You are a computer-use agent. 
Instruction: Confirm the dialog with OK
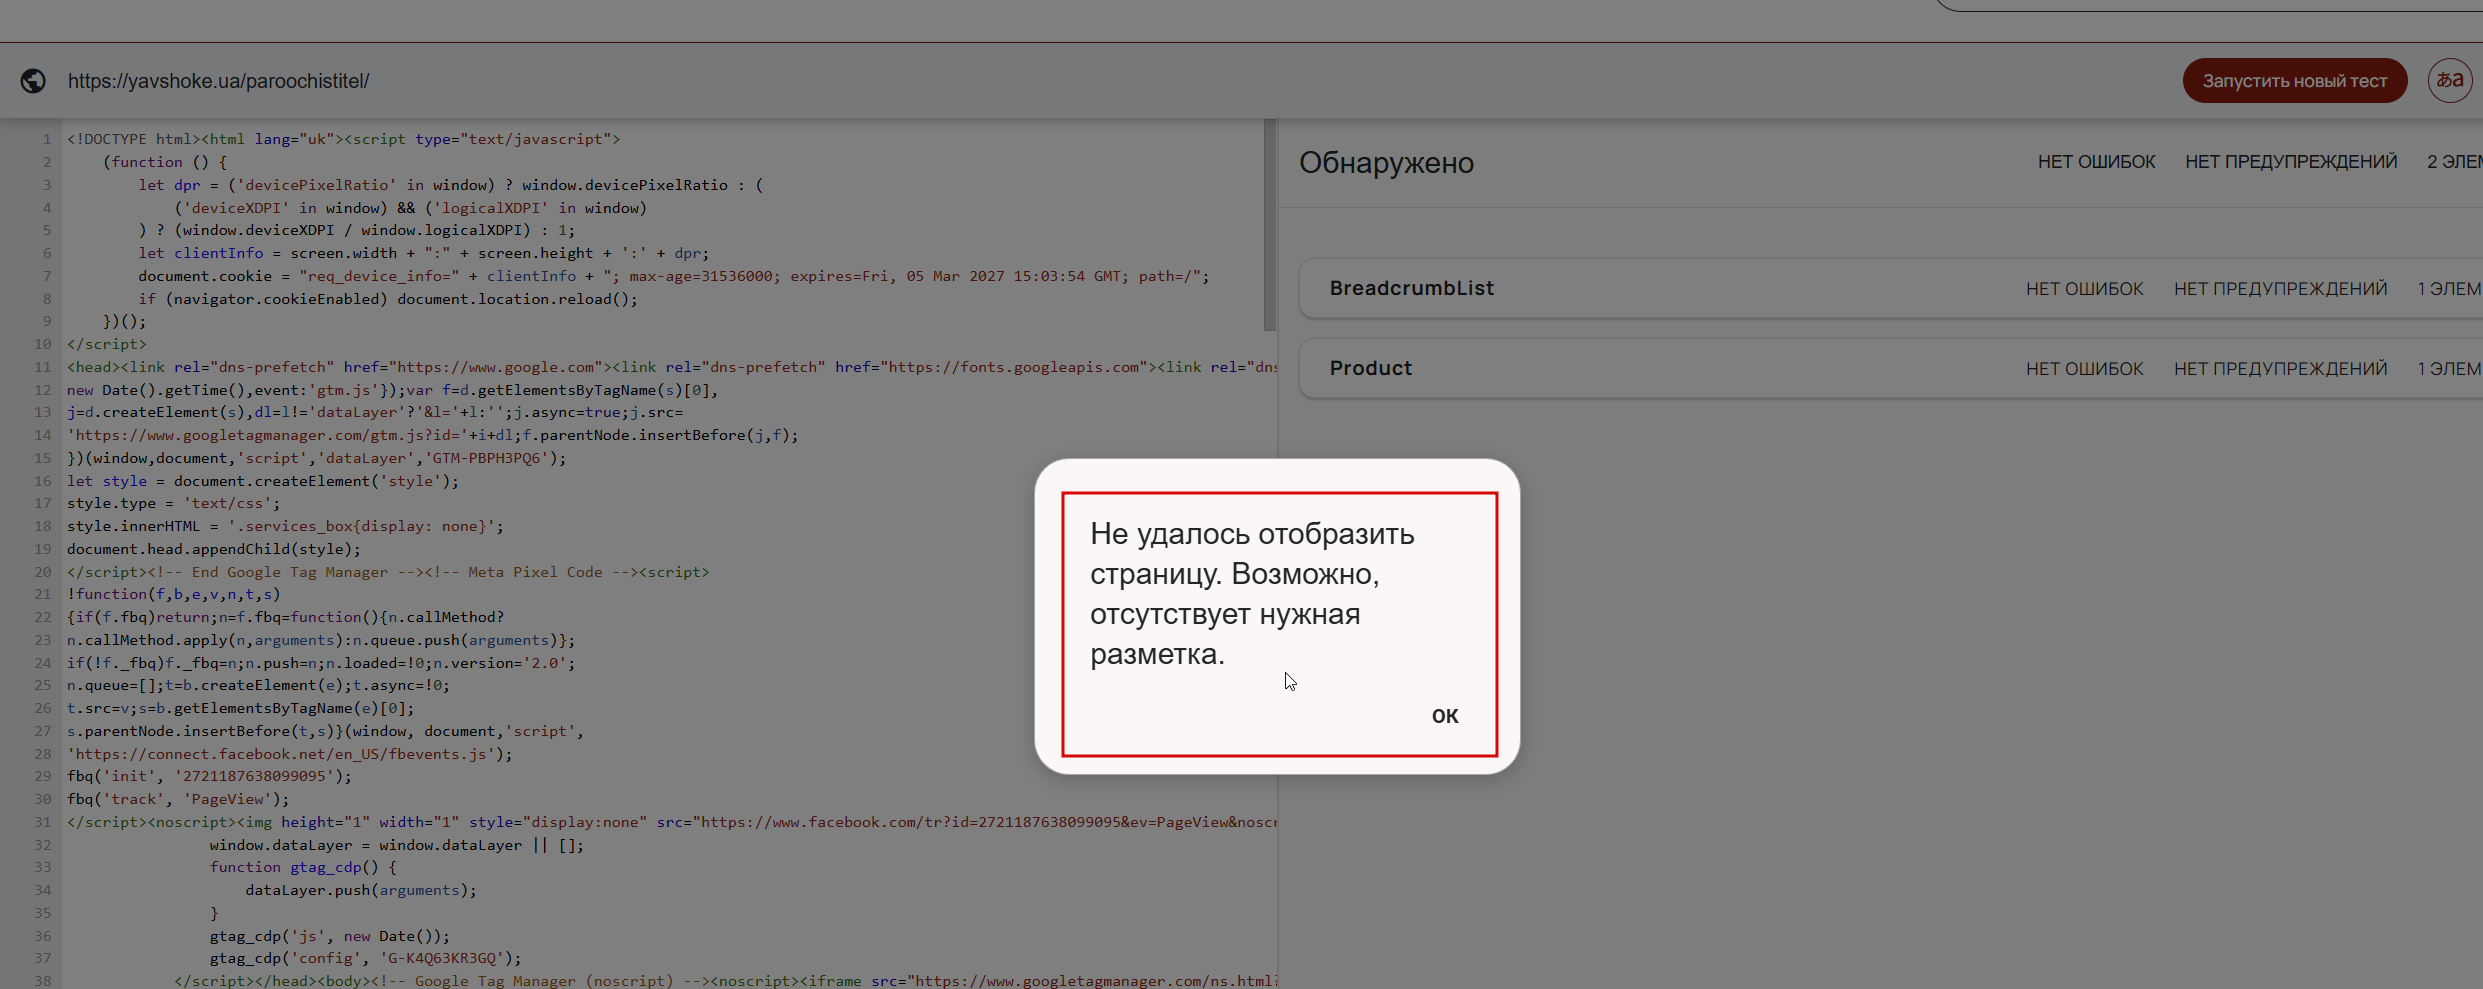pyautogui.click(x=1445, y=716)
